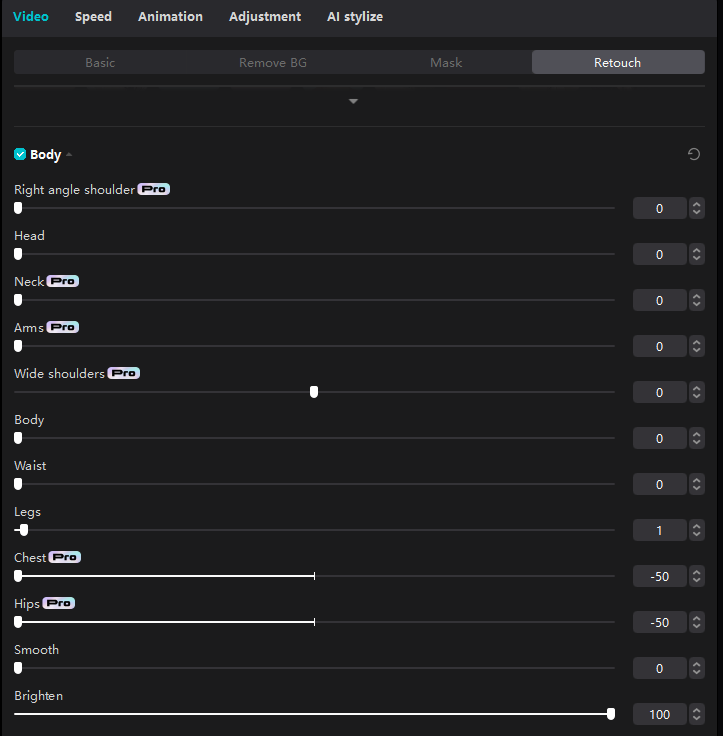This screenshot has width=723, height=736.
Task: Click the Hips value stepper
Action: coord(697,622)
